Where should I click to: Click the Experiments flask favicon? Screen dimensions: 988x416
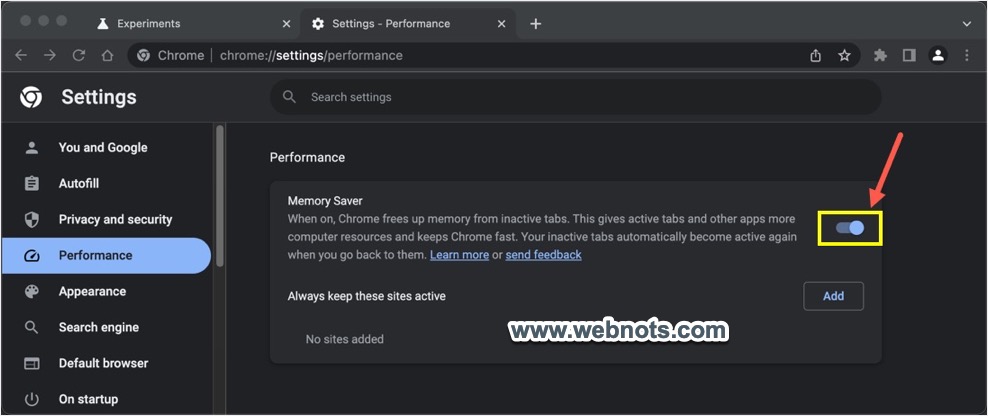(x=103, y=24)
